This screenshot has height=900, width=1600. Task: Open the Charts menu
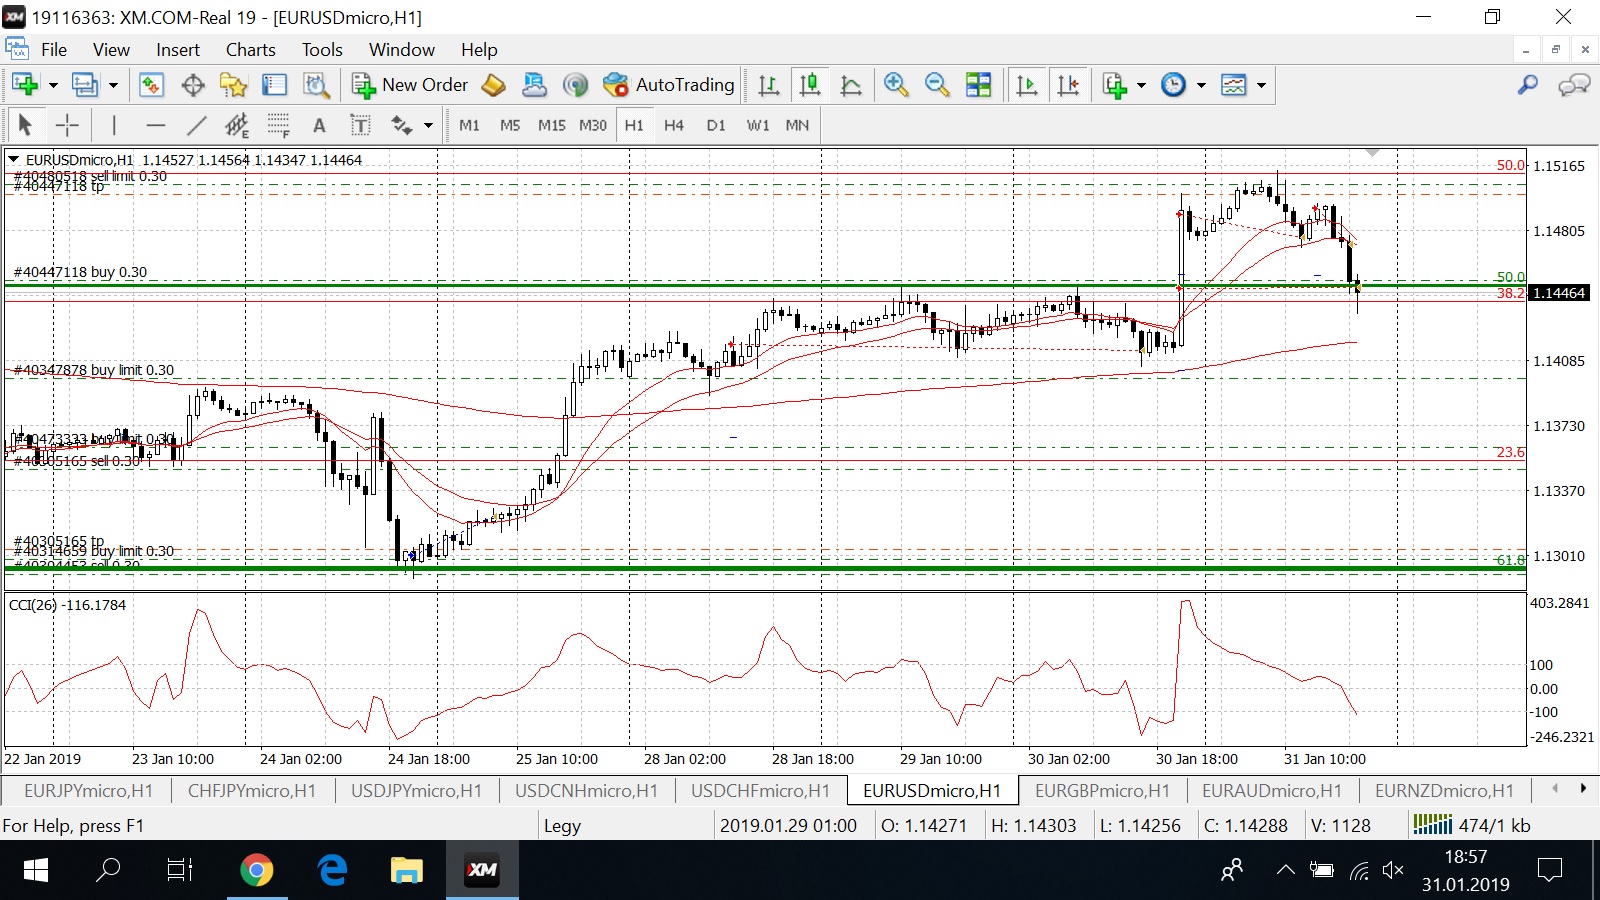click(250, 50)
